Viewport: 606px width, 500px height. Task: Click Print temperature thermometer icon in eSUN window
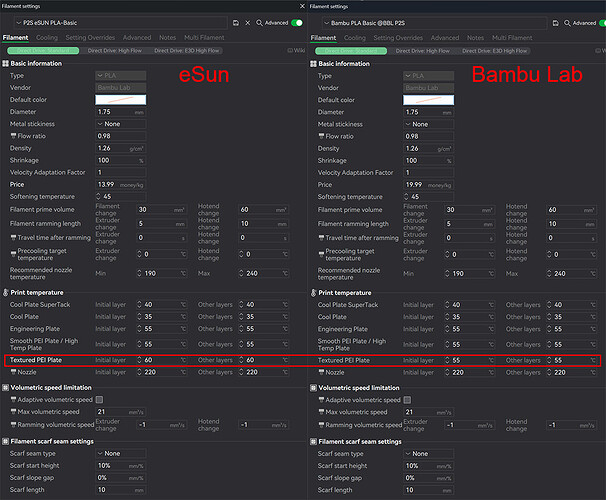click(5, 293)
